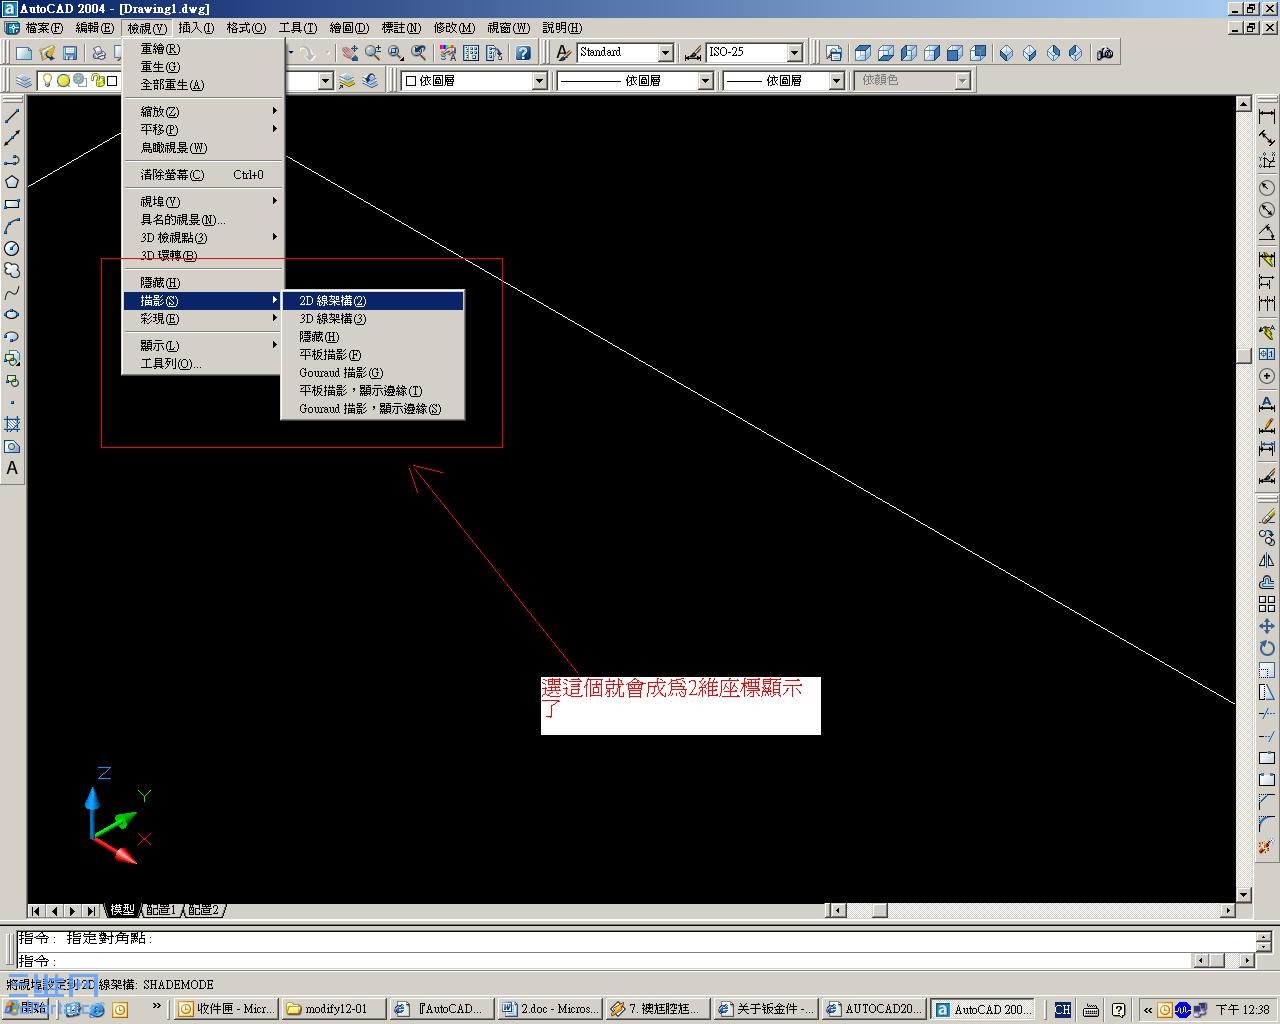Switch to the 配置2 layout tab
Image resolution: width=1280 pixels, height=1024 pixels.
point(203,910)
